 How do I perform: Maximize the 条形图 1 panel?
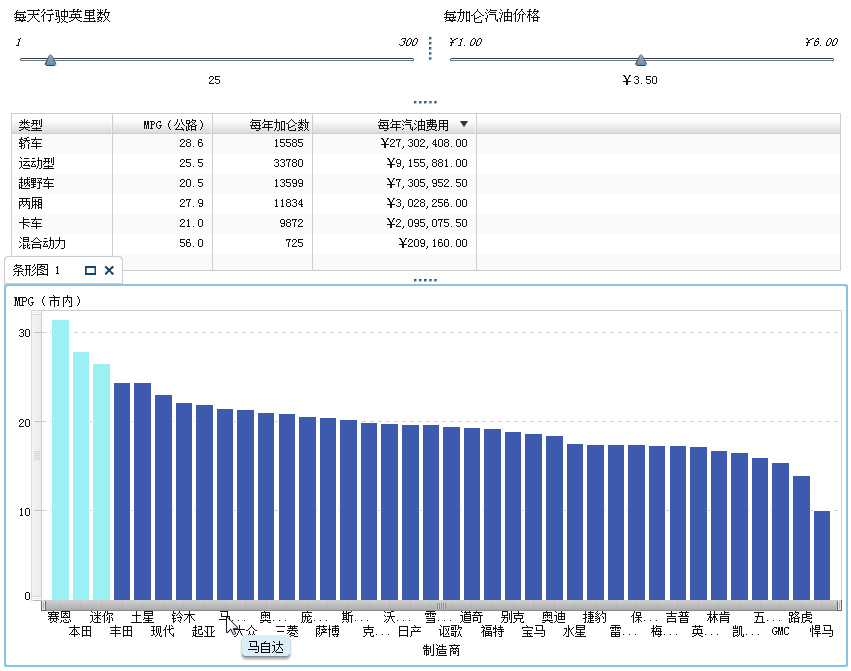[x=91, y=270]
